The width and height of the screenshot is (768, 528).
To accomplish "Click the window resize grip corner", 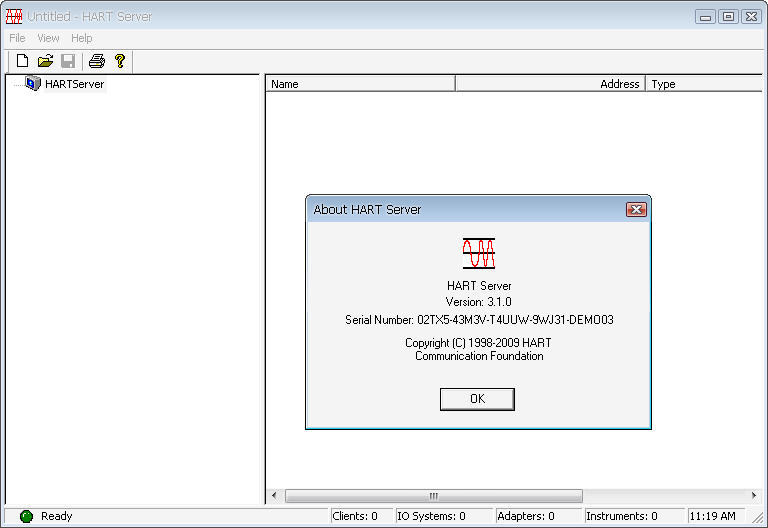I will (758, 518).
